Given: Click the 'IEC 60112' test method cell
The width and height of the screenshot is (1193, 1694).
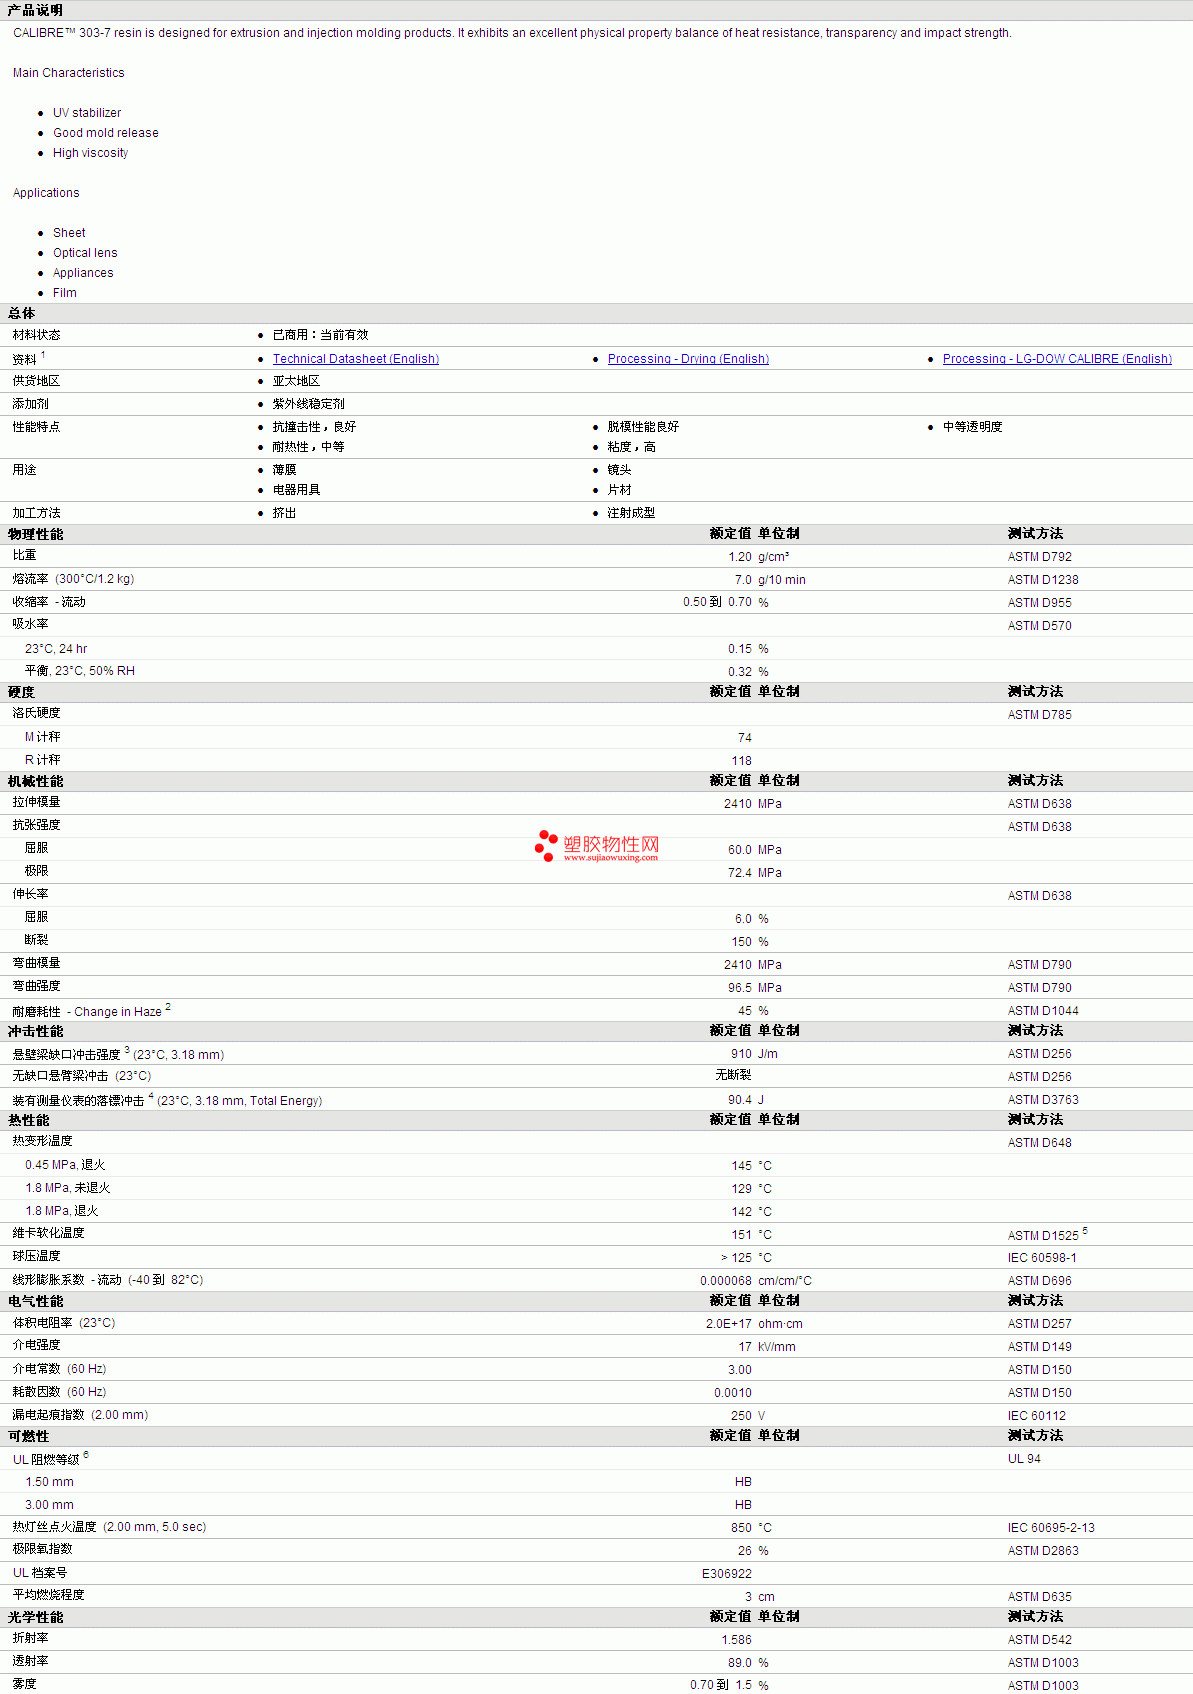Looking at the screenshot, I should click(x=1037, y=1416).
